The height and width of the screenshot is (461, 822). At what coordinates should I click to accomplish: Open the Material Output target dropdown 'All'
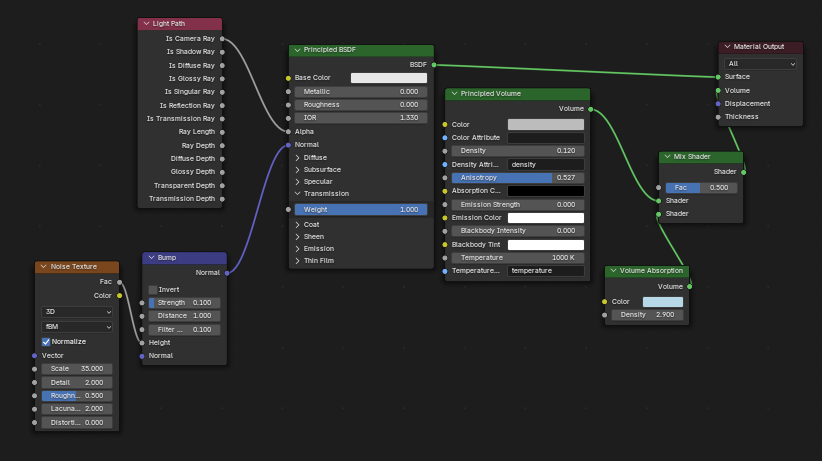pos(761,63)
